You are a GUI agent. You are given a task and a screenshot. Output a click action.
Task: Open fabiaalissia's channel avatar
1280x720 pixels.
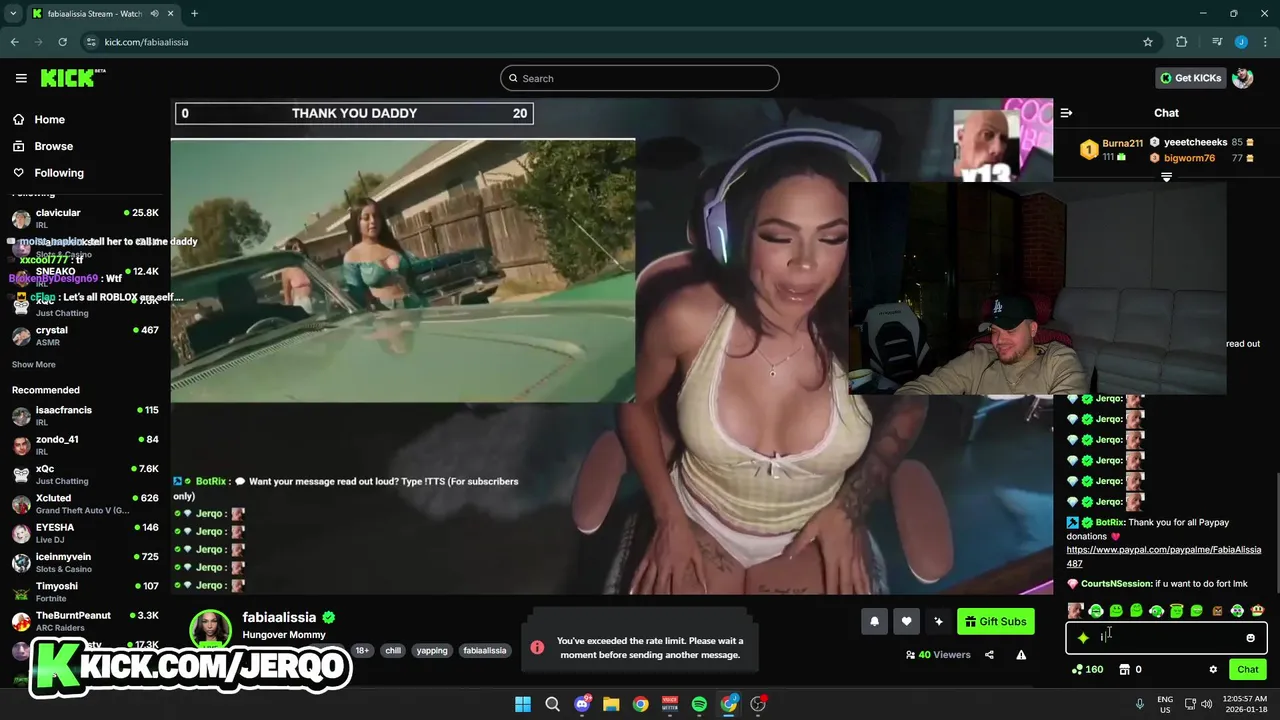point(210,629)
